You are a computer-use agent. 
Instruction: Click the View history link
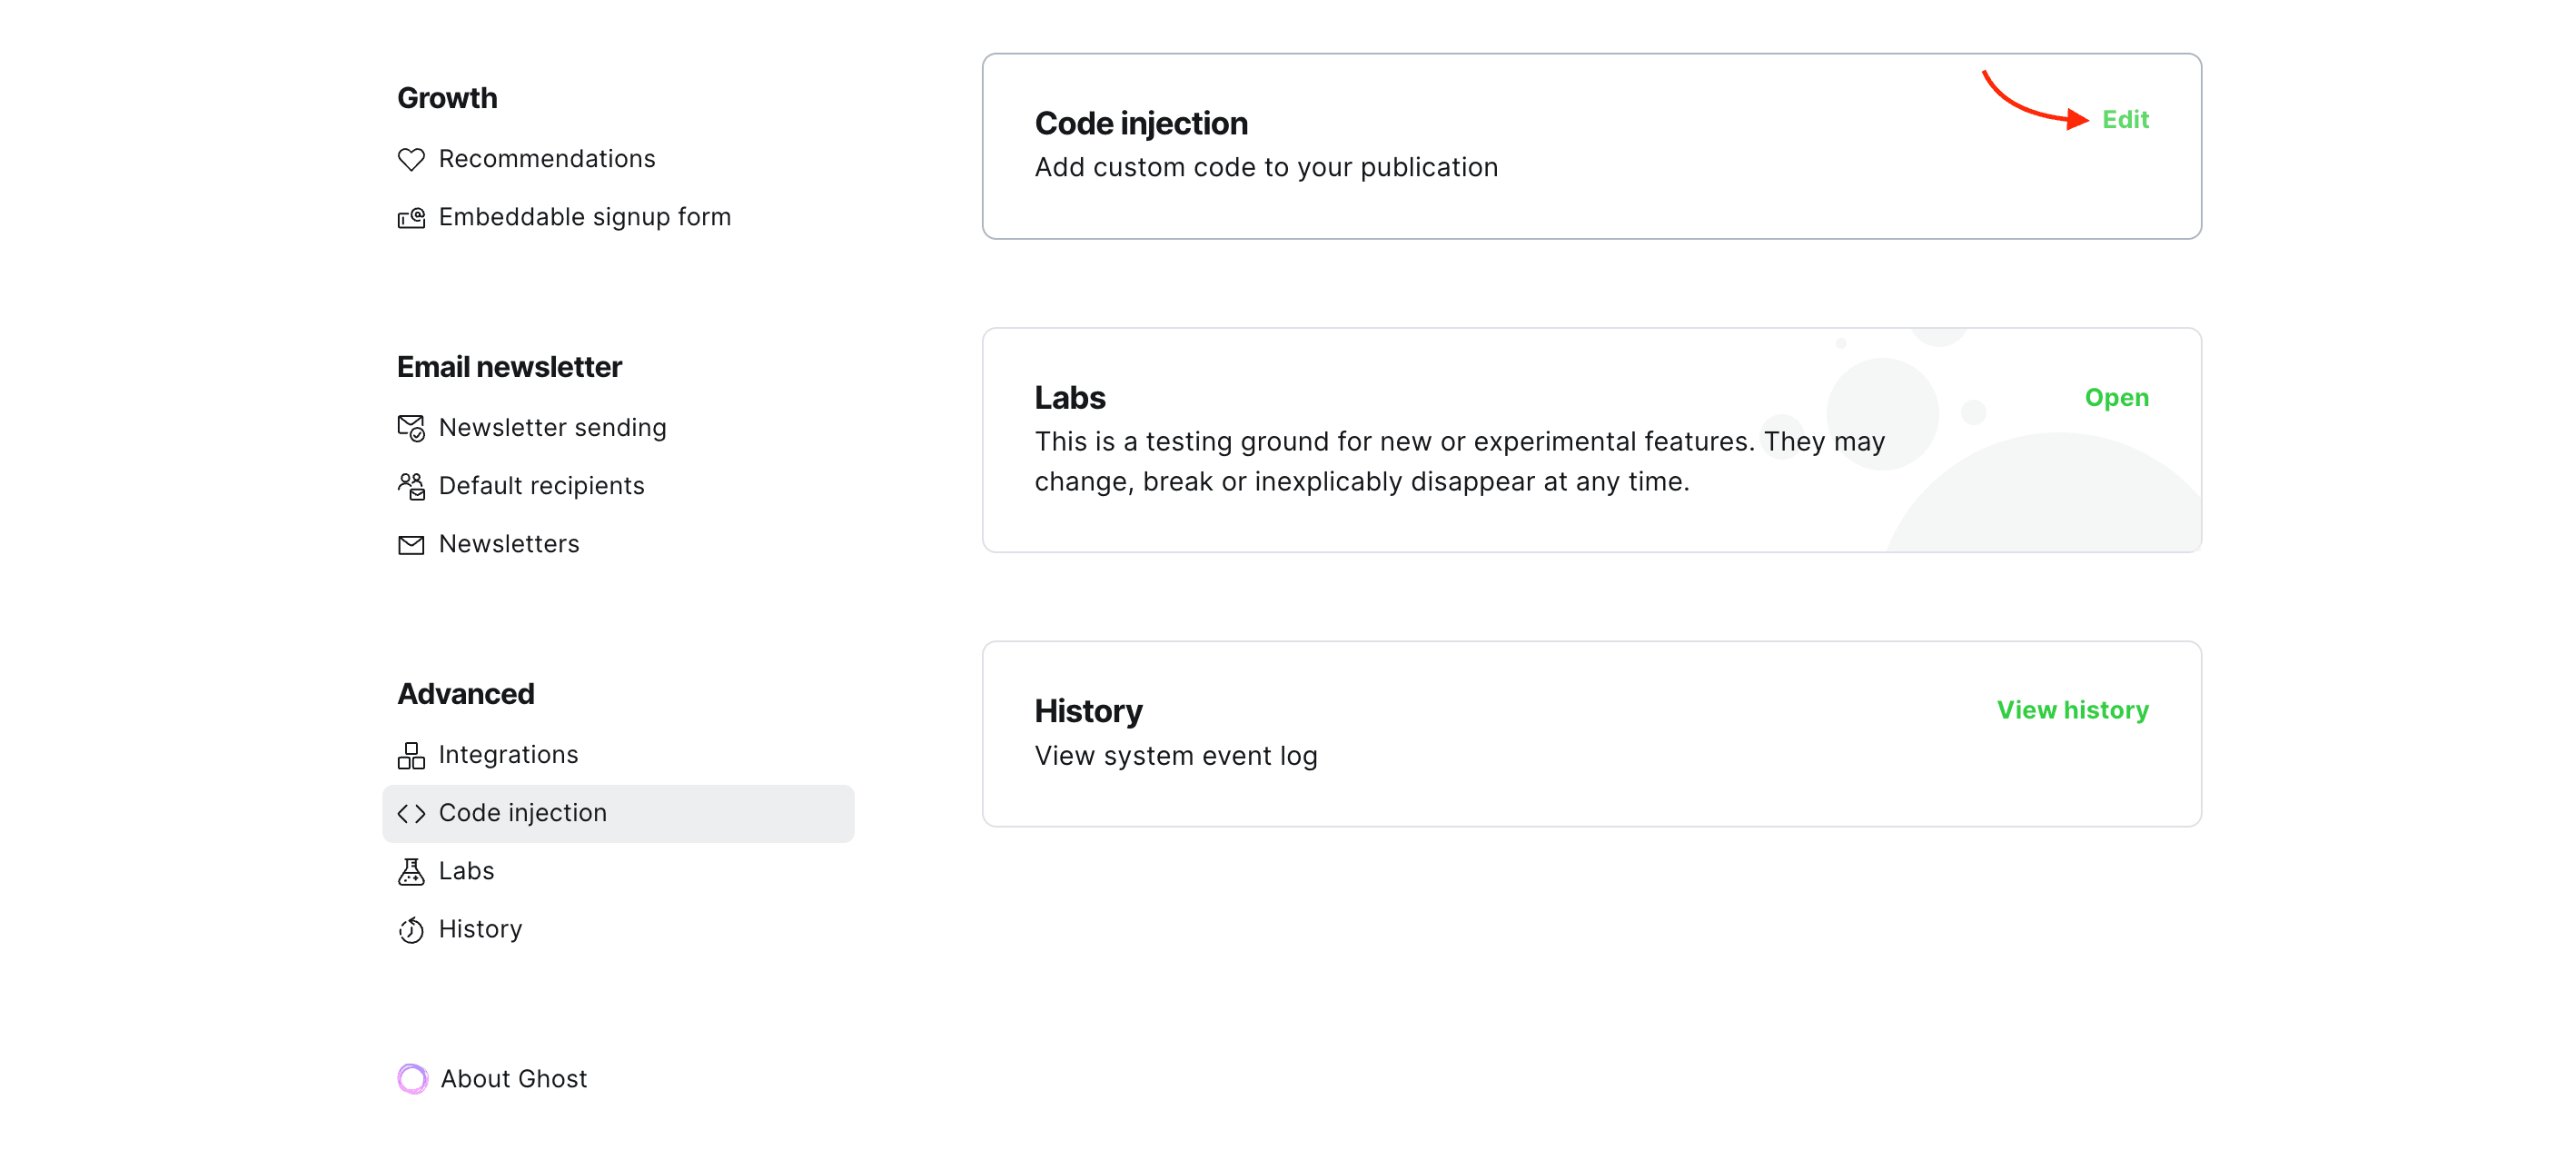click(2072, 709)
